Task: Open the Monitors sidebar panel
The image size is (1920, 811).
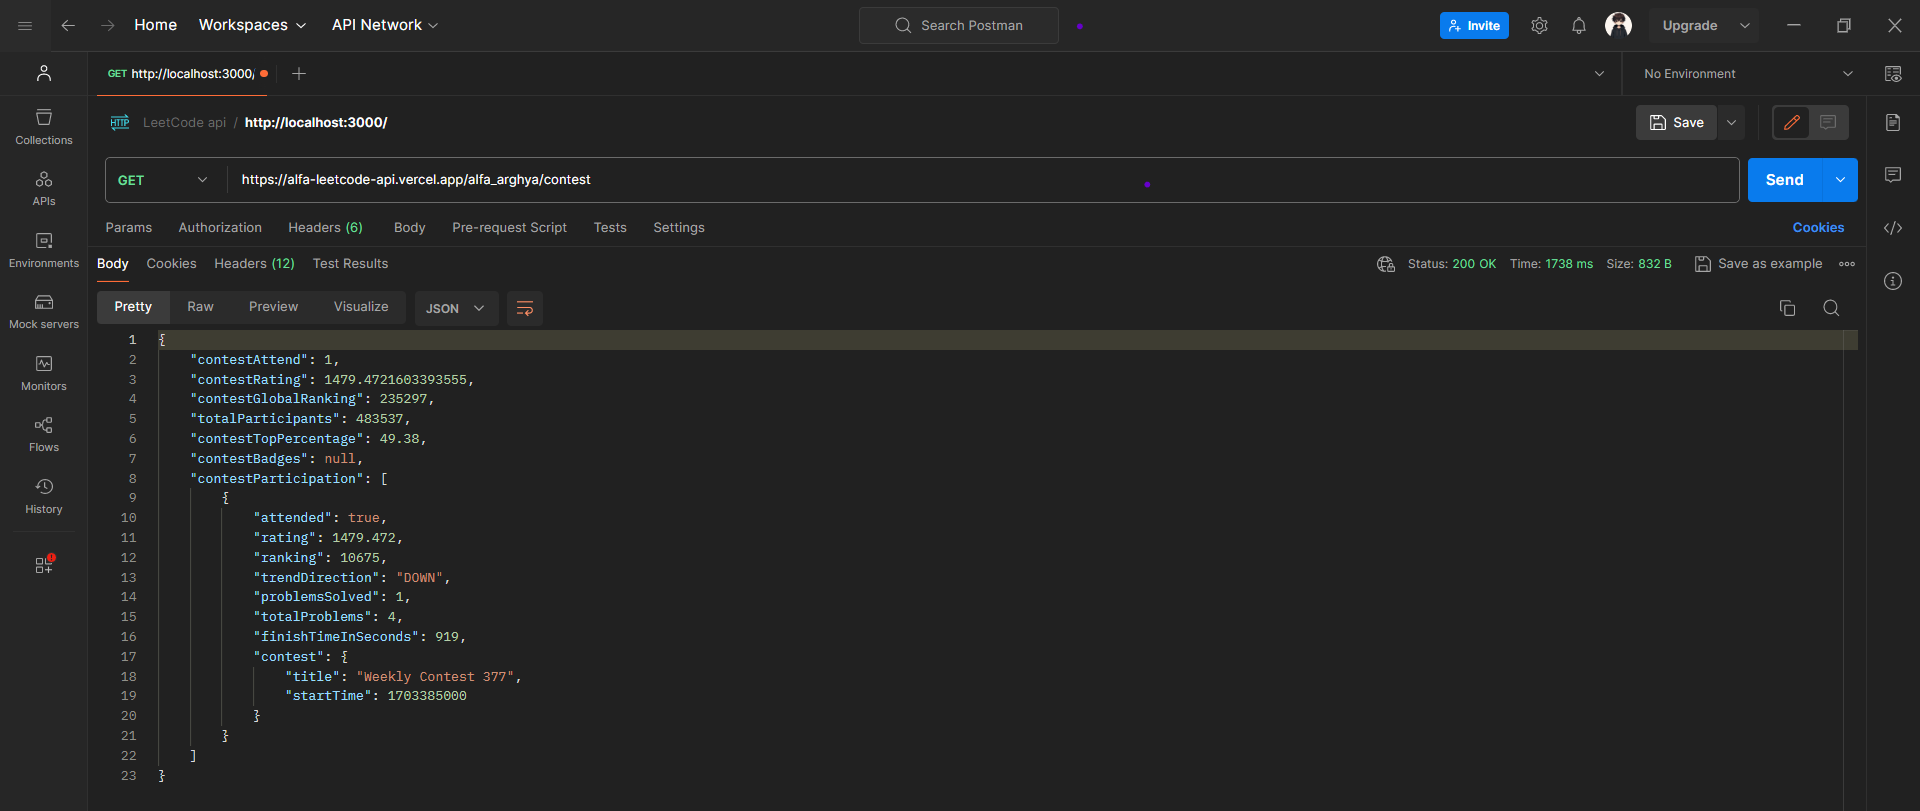Action: (x=44, y=373)
